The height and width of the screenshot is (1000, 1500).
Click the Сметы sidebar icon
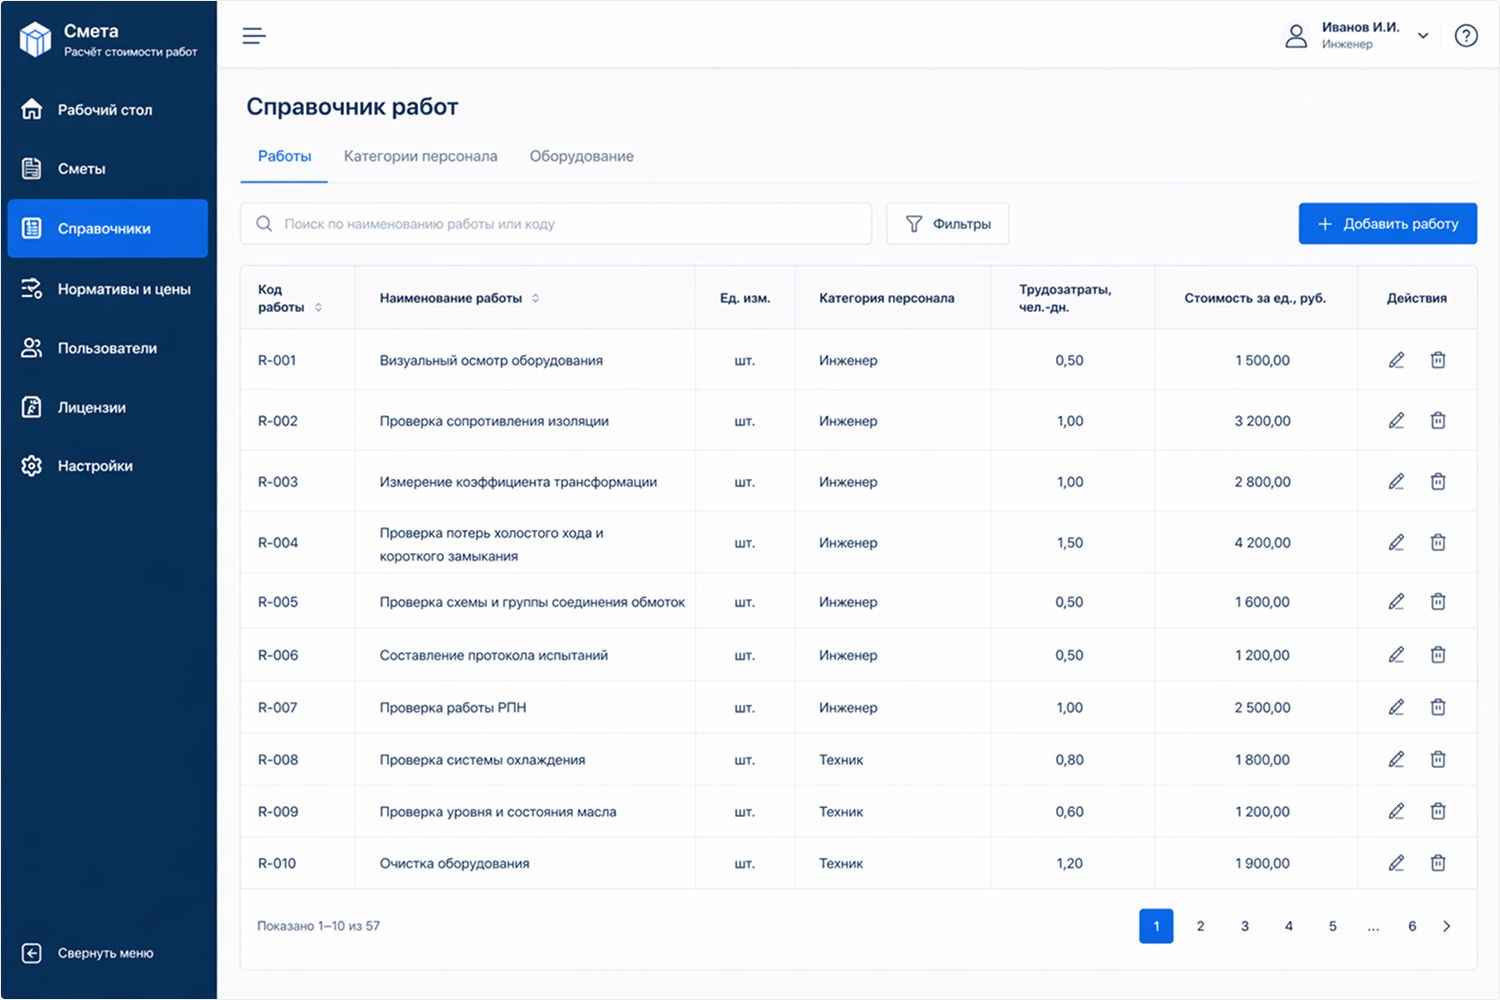(x=32, y=169)
